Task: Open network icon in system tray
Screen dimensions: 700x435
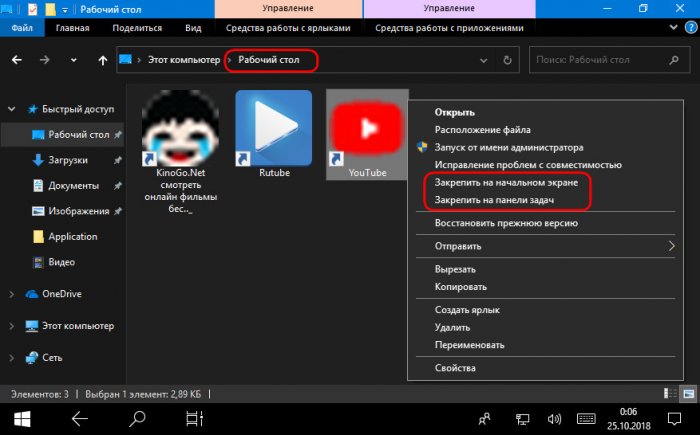Action: tap(522, 419)
